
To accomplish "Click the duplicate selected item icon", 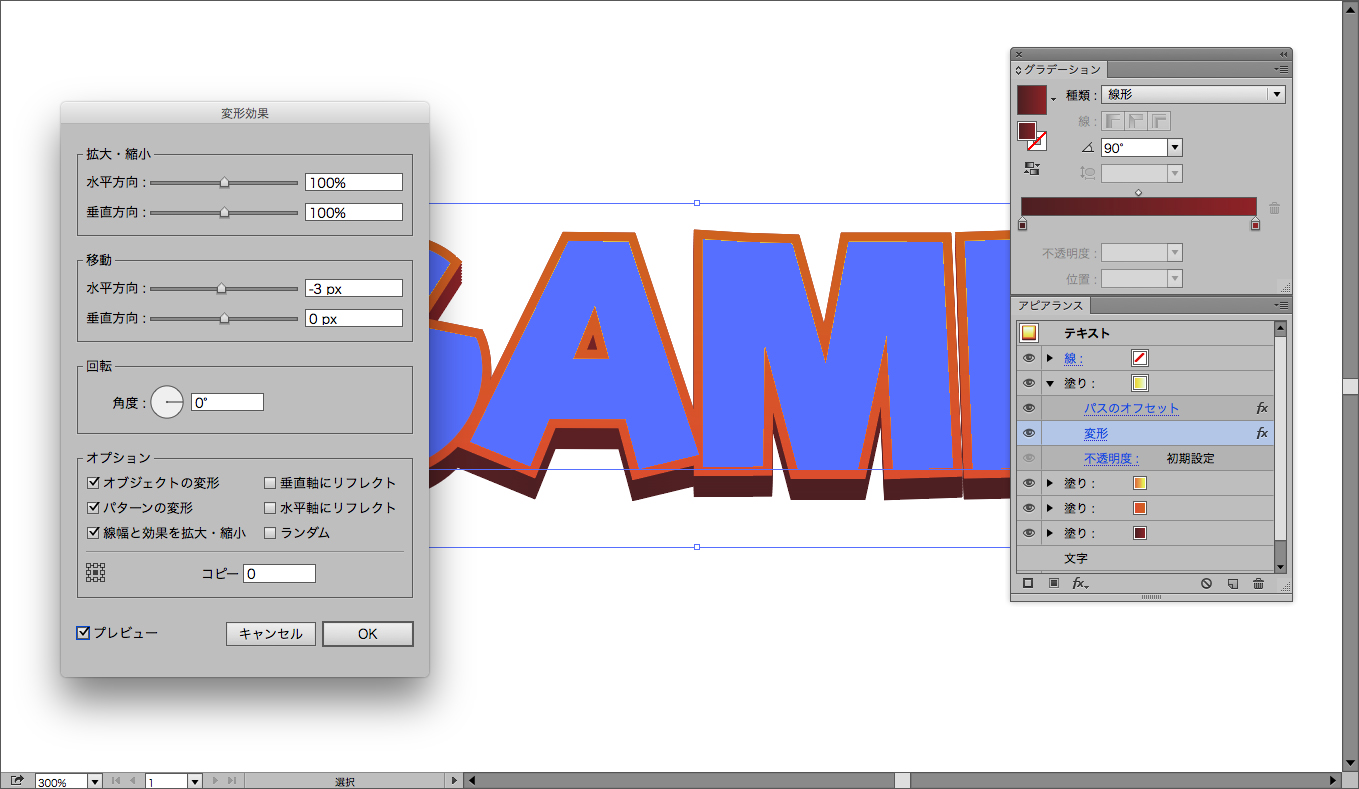I will [x=1232, y=583].
